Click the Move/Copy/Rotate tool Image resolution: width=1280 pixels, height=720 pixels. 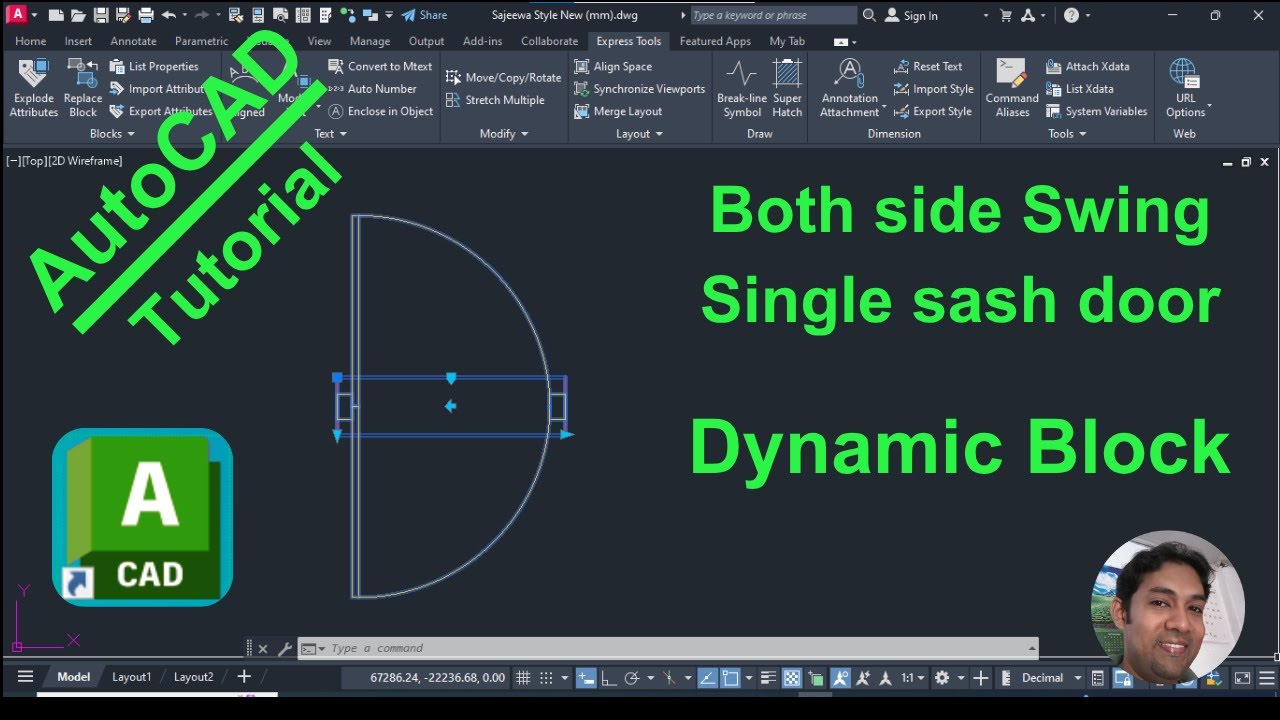(504, 77)
